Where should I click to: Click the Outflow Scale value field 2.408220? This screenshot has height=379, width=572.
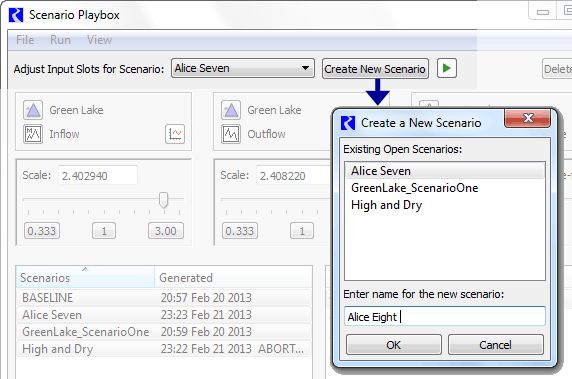pos(294,176)
